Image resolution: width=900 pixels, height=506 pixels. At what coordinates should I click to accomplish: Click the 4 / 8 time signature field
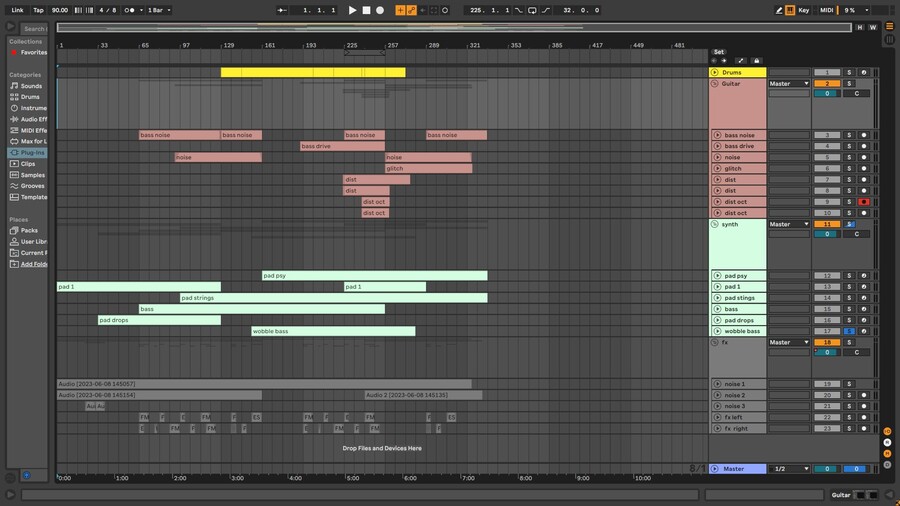107,10
